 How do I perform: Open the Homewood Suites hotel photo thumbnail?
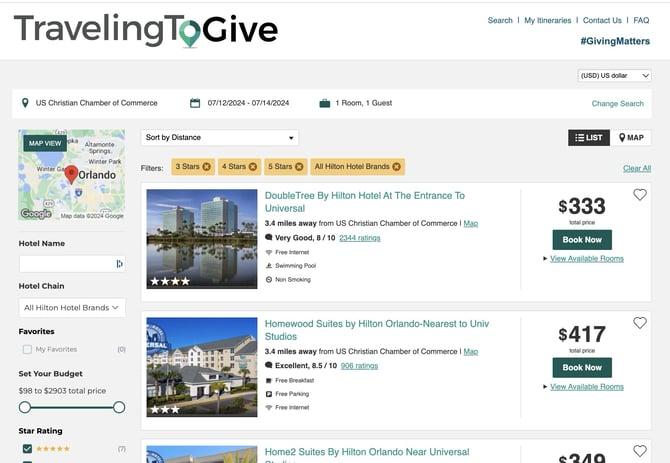click(x=202, y=367)
